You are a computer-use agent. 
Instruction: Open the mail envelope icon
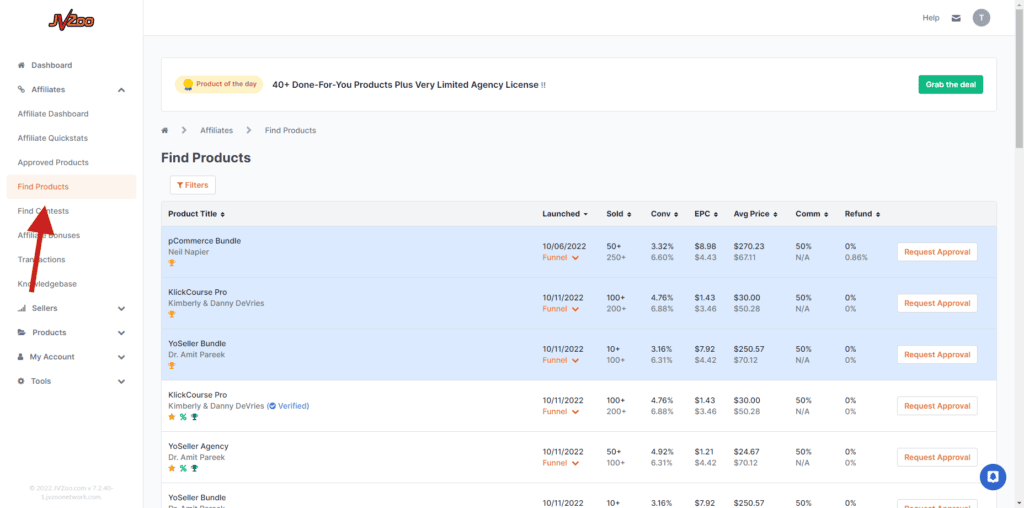click(x=956, y=18)
